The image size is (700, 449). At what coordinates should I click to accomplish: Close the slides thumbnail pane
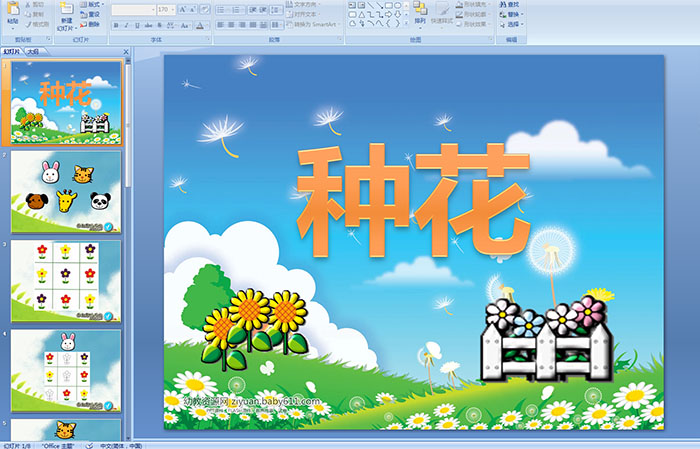tap(126, 52)
